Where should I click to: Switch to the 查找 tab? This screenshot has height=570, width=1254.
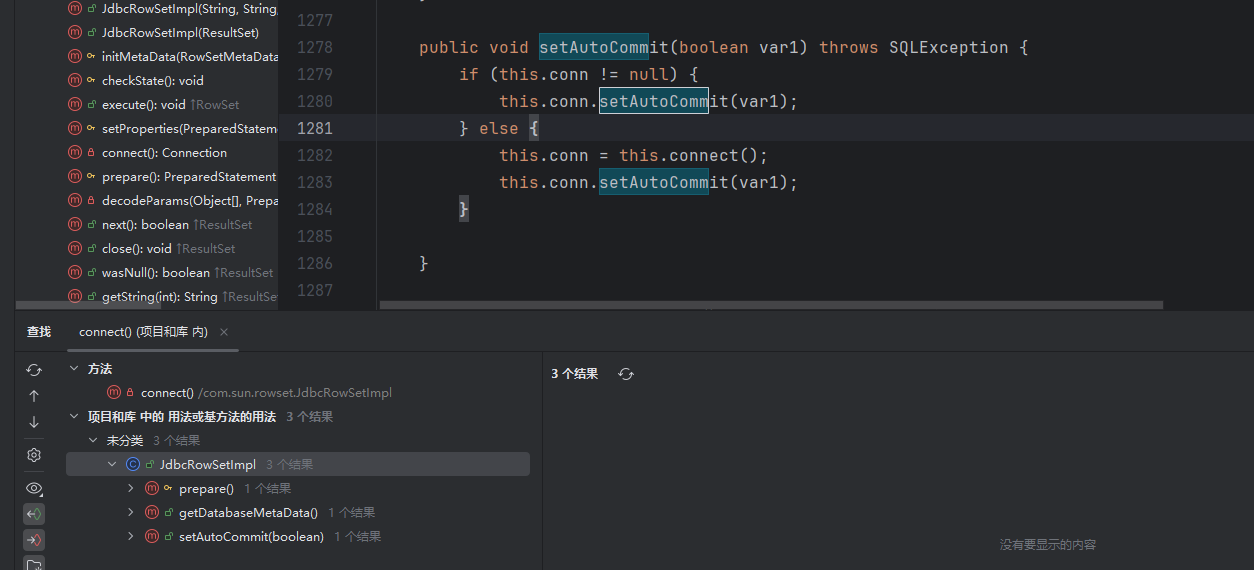39,332
